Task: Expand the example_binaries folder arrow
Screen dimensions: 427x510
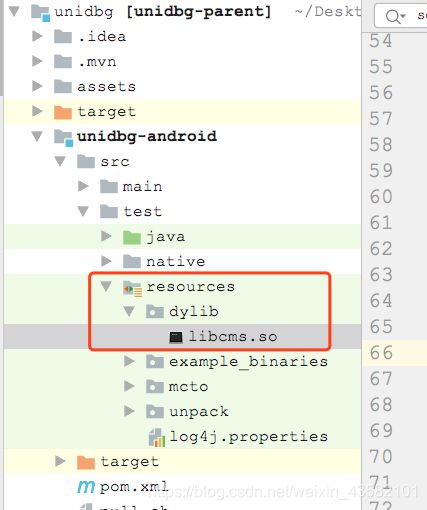Action: (129, 361)
